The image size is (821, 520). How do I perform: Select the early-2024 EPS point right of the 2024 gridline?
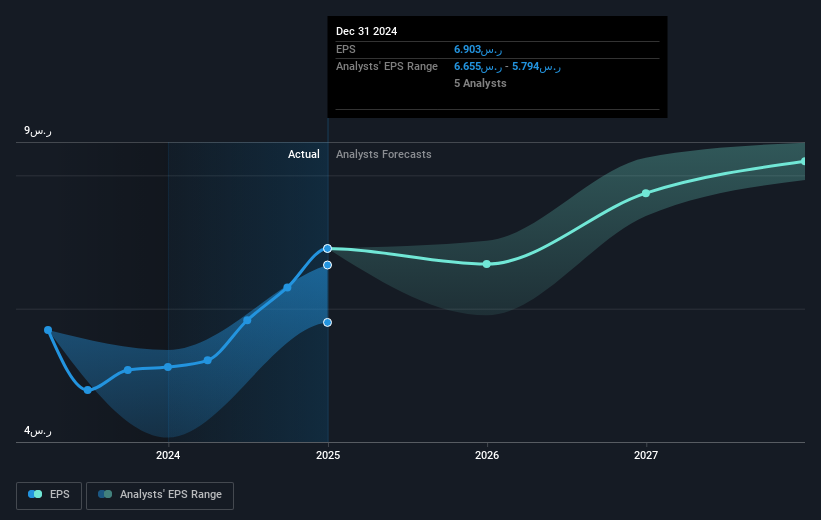(208, 360)
